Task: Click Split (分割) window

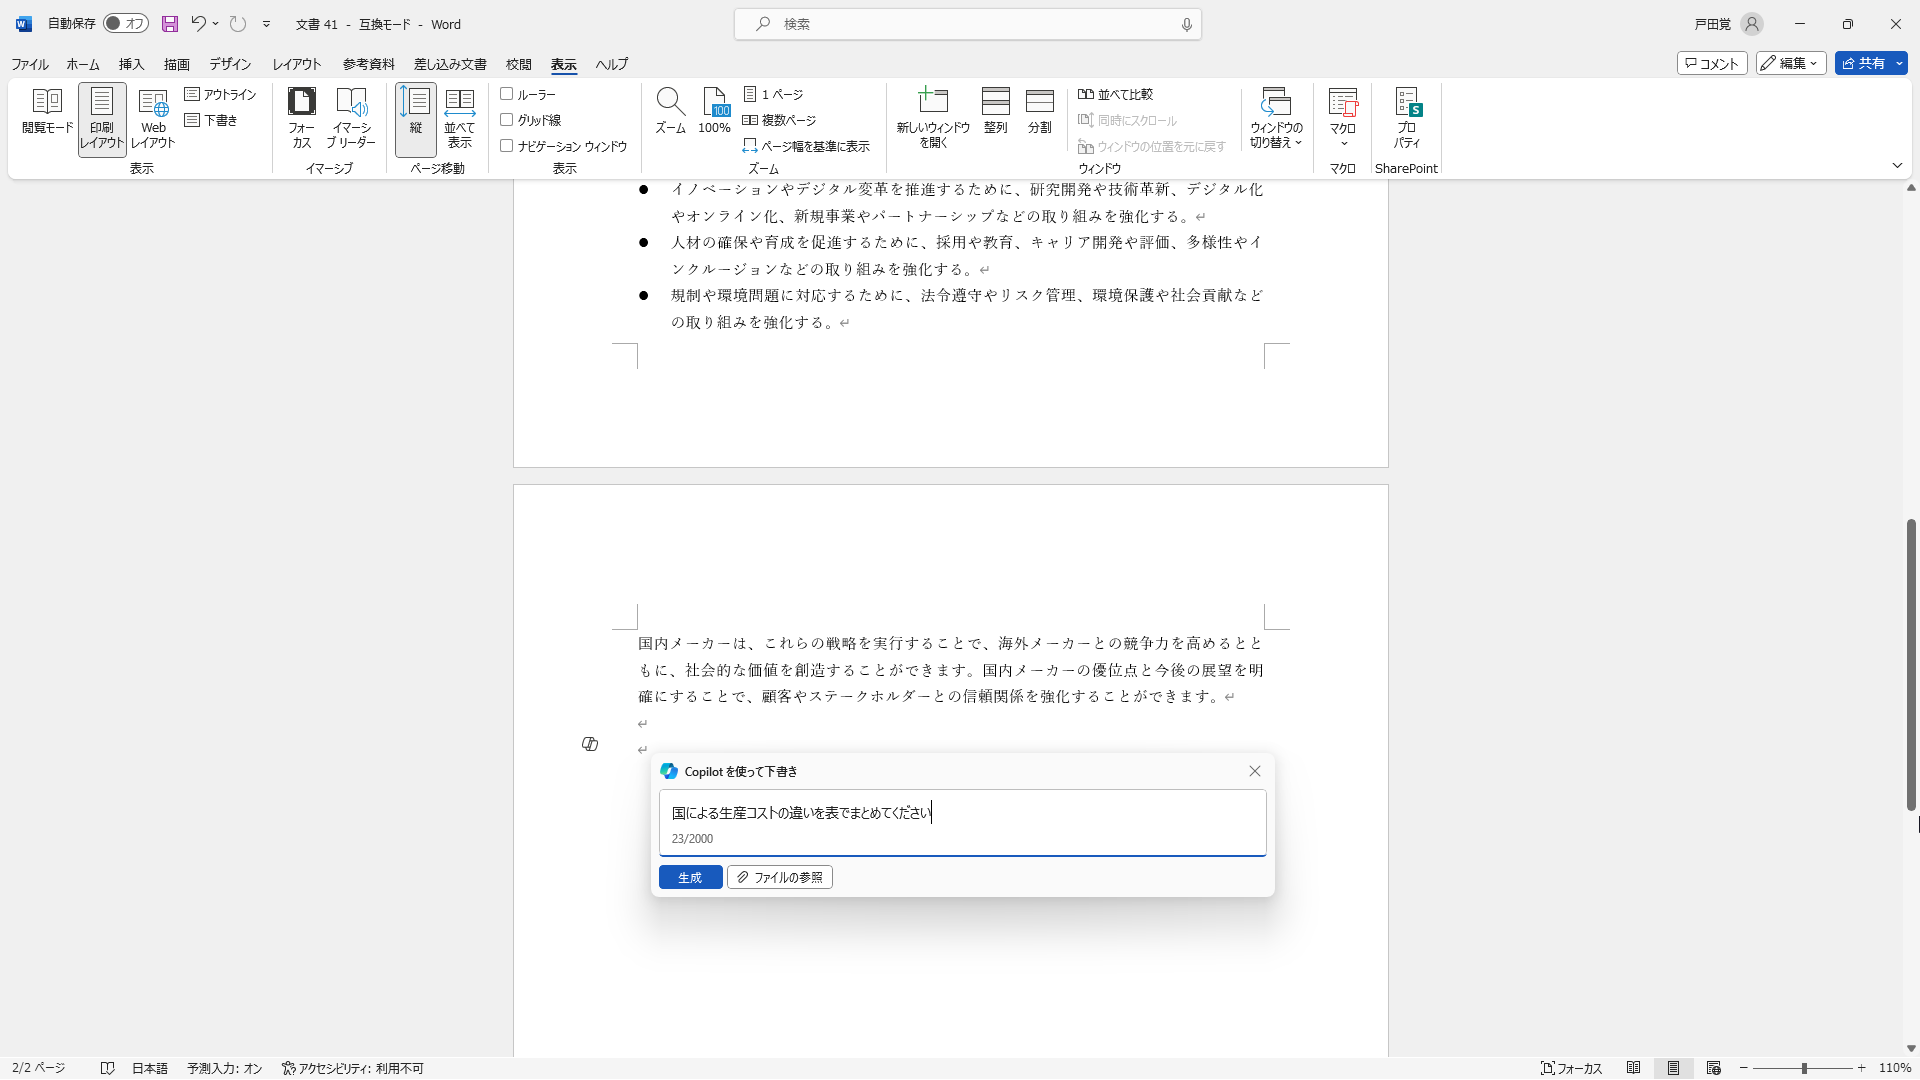Action: [x=1040, y=111]
